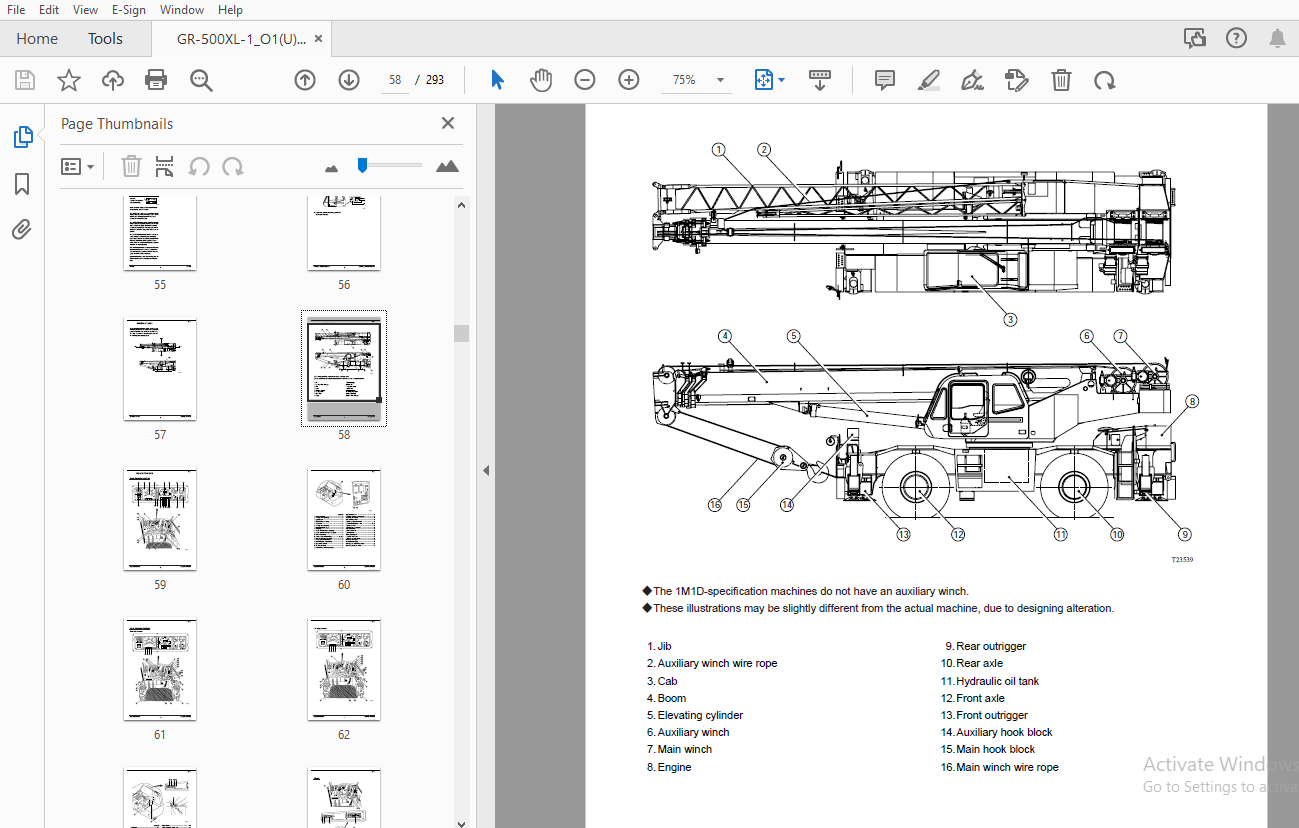
Task: Open Page Thumbnails sidebar panel icon
Action: (x=23, y=137)
